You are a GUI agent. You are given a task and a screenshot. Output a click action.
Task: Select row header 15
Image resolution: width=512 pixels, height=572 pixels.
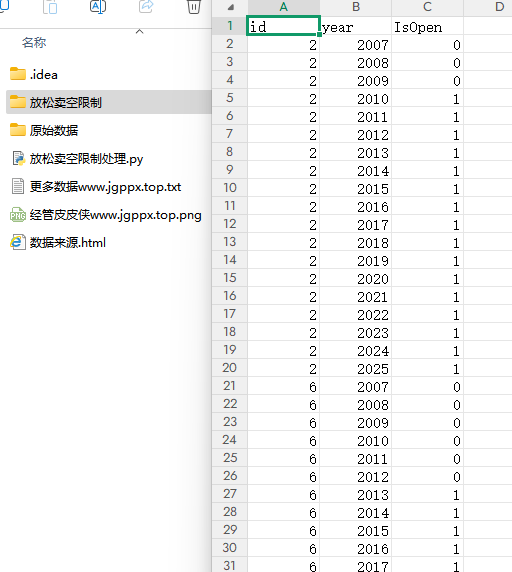(229, 278)
